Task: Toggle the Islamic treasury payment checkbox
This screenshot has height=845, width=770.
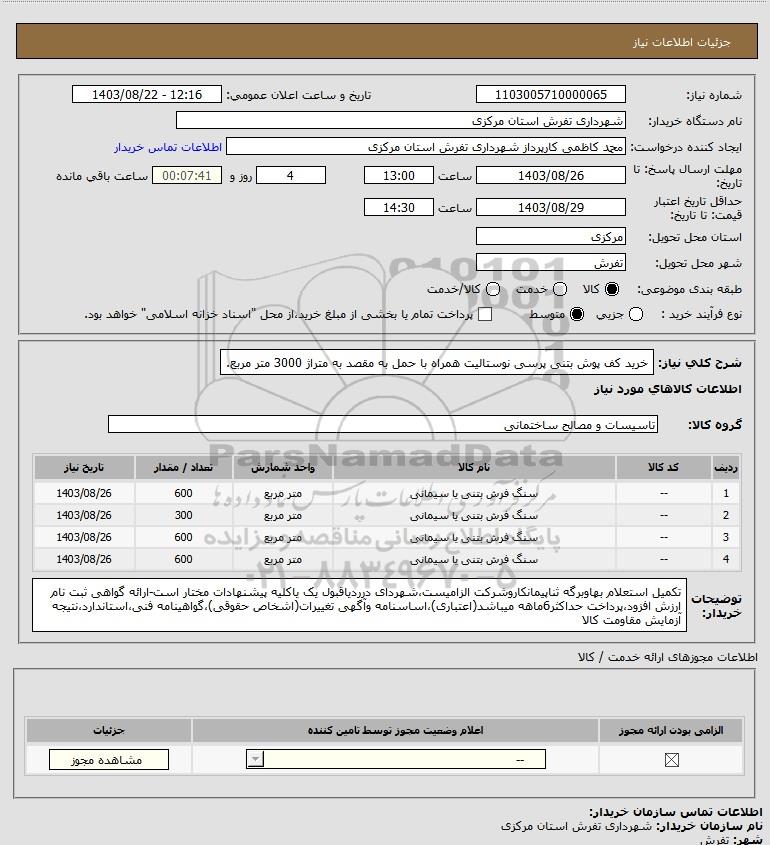Action: [x=485, y=314]
